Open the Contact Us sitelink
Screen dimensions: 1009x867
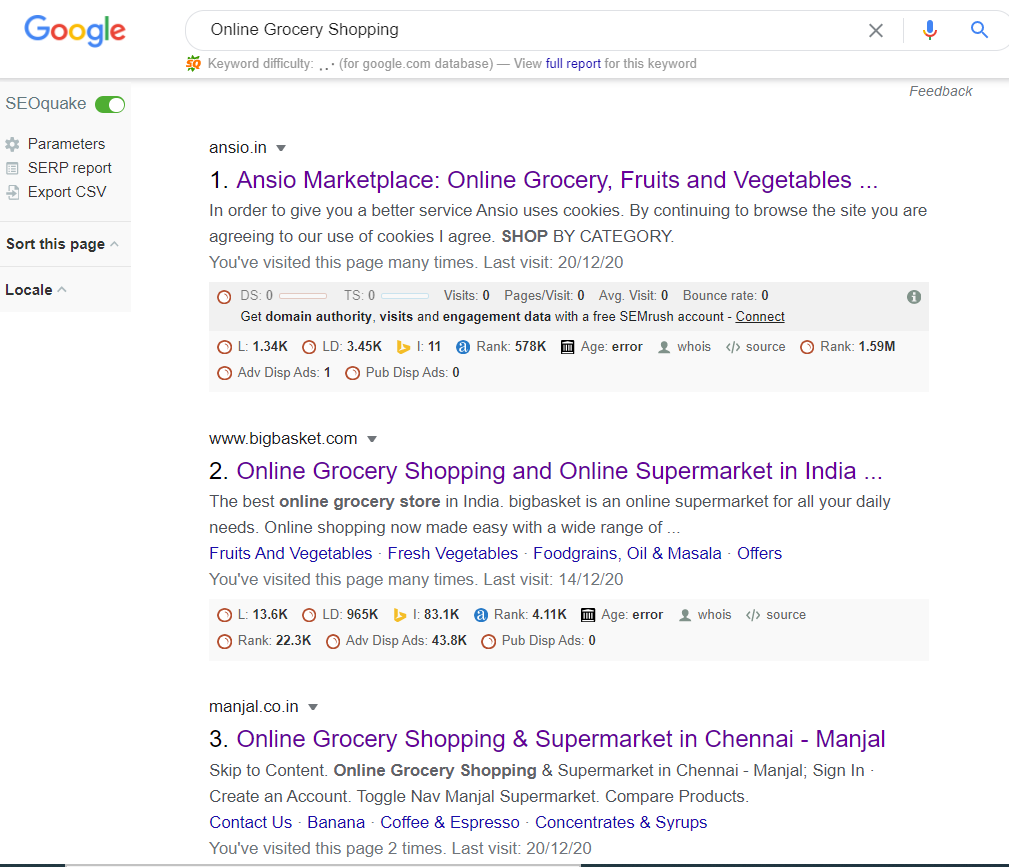click(x=250, y=823)
